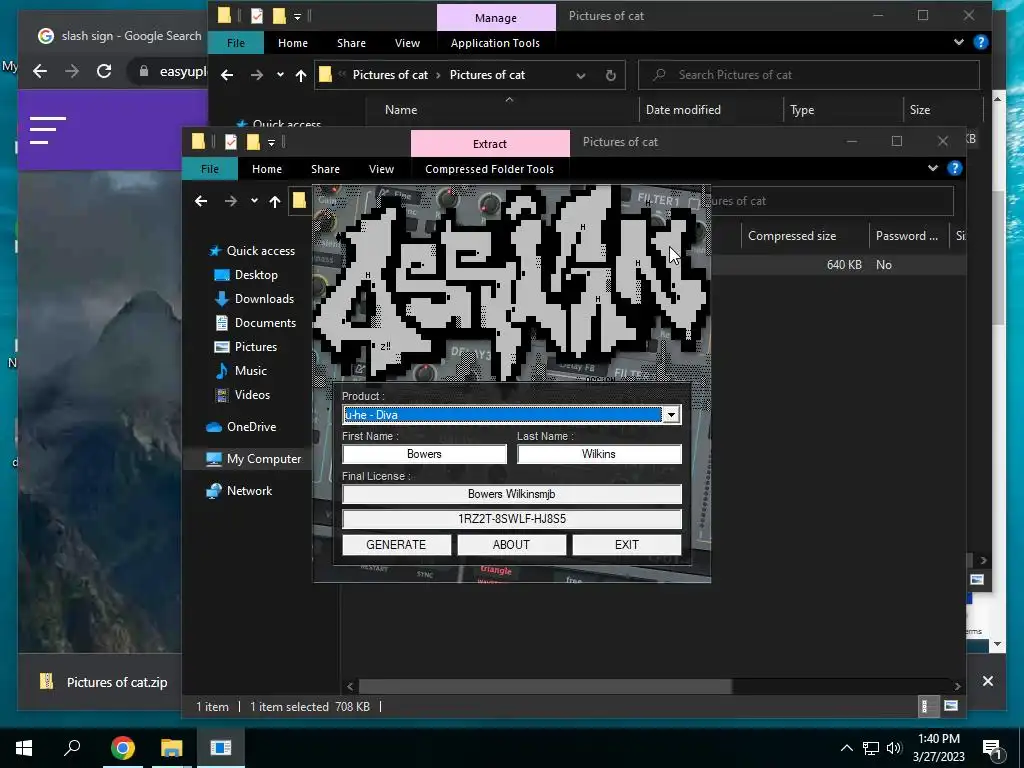Click the Bowers Wilkinsmjb license name field

pos(512,494)
